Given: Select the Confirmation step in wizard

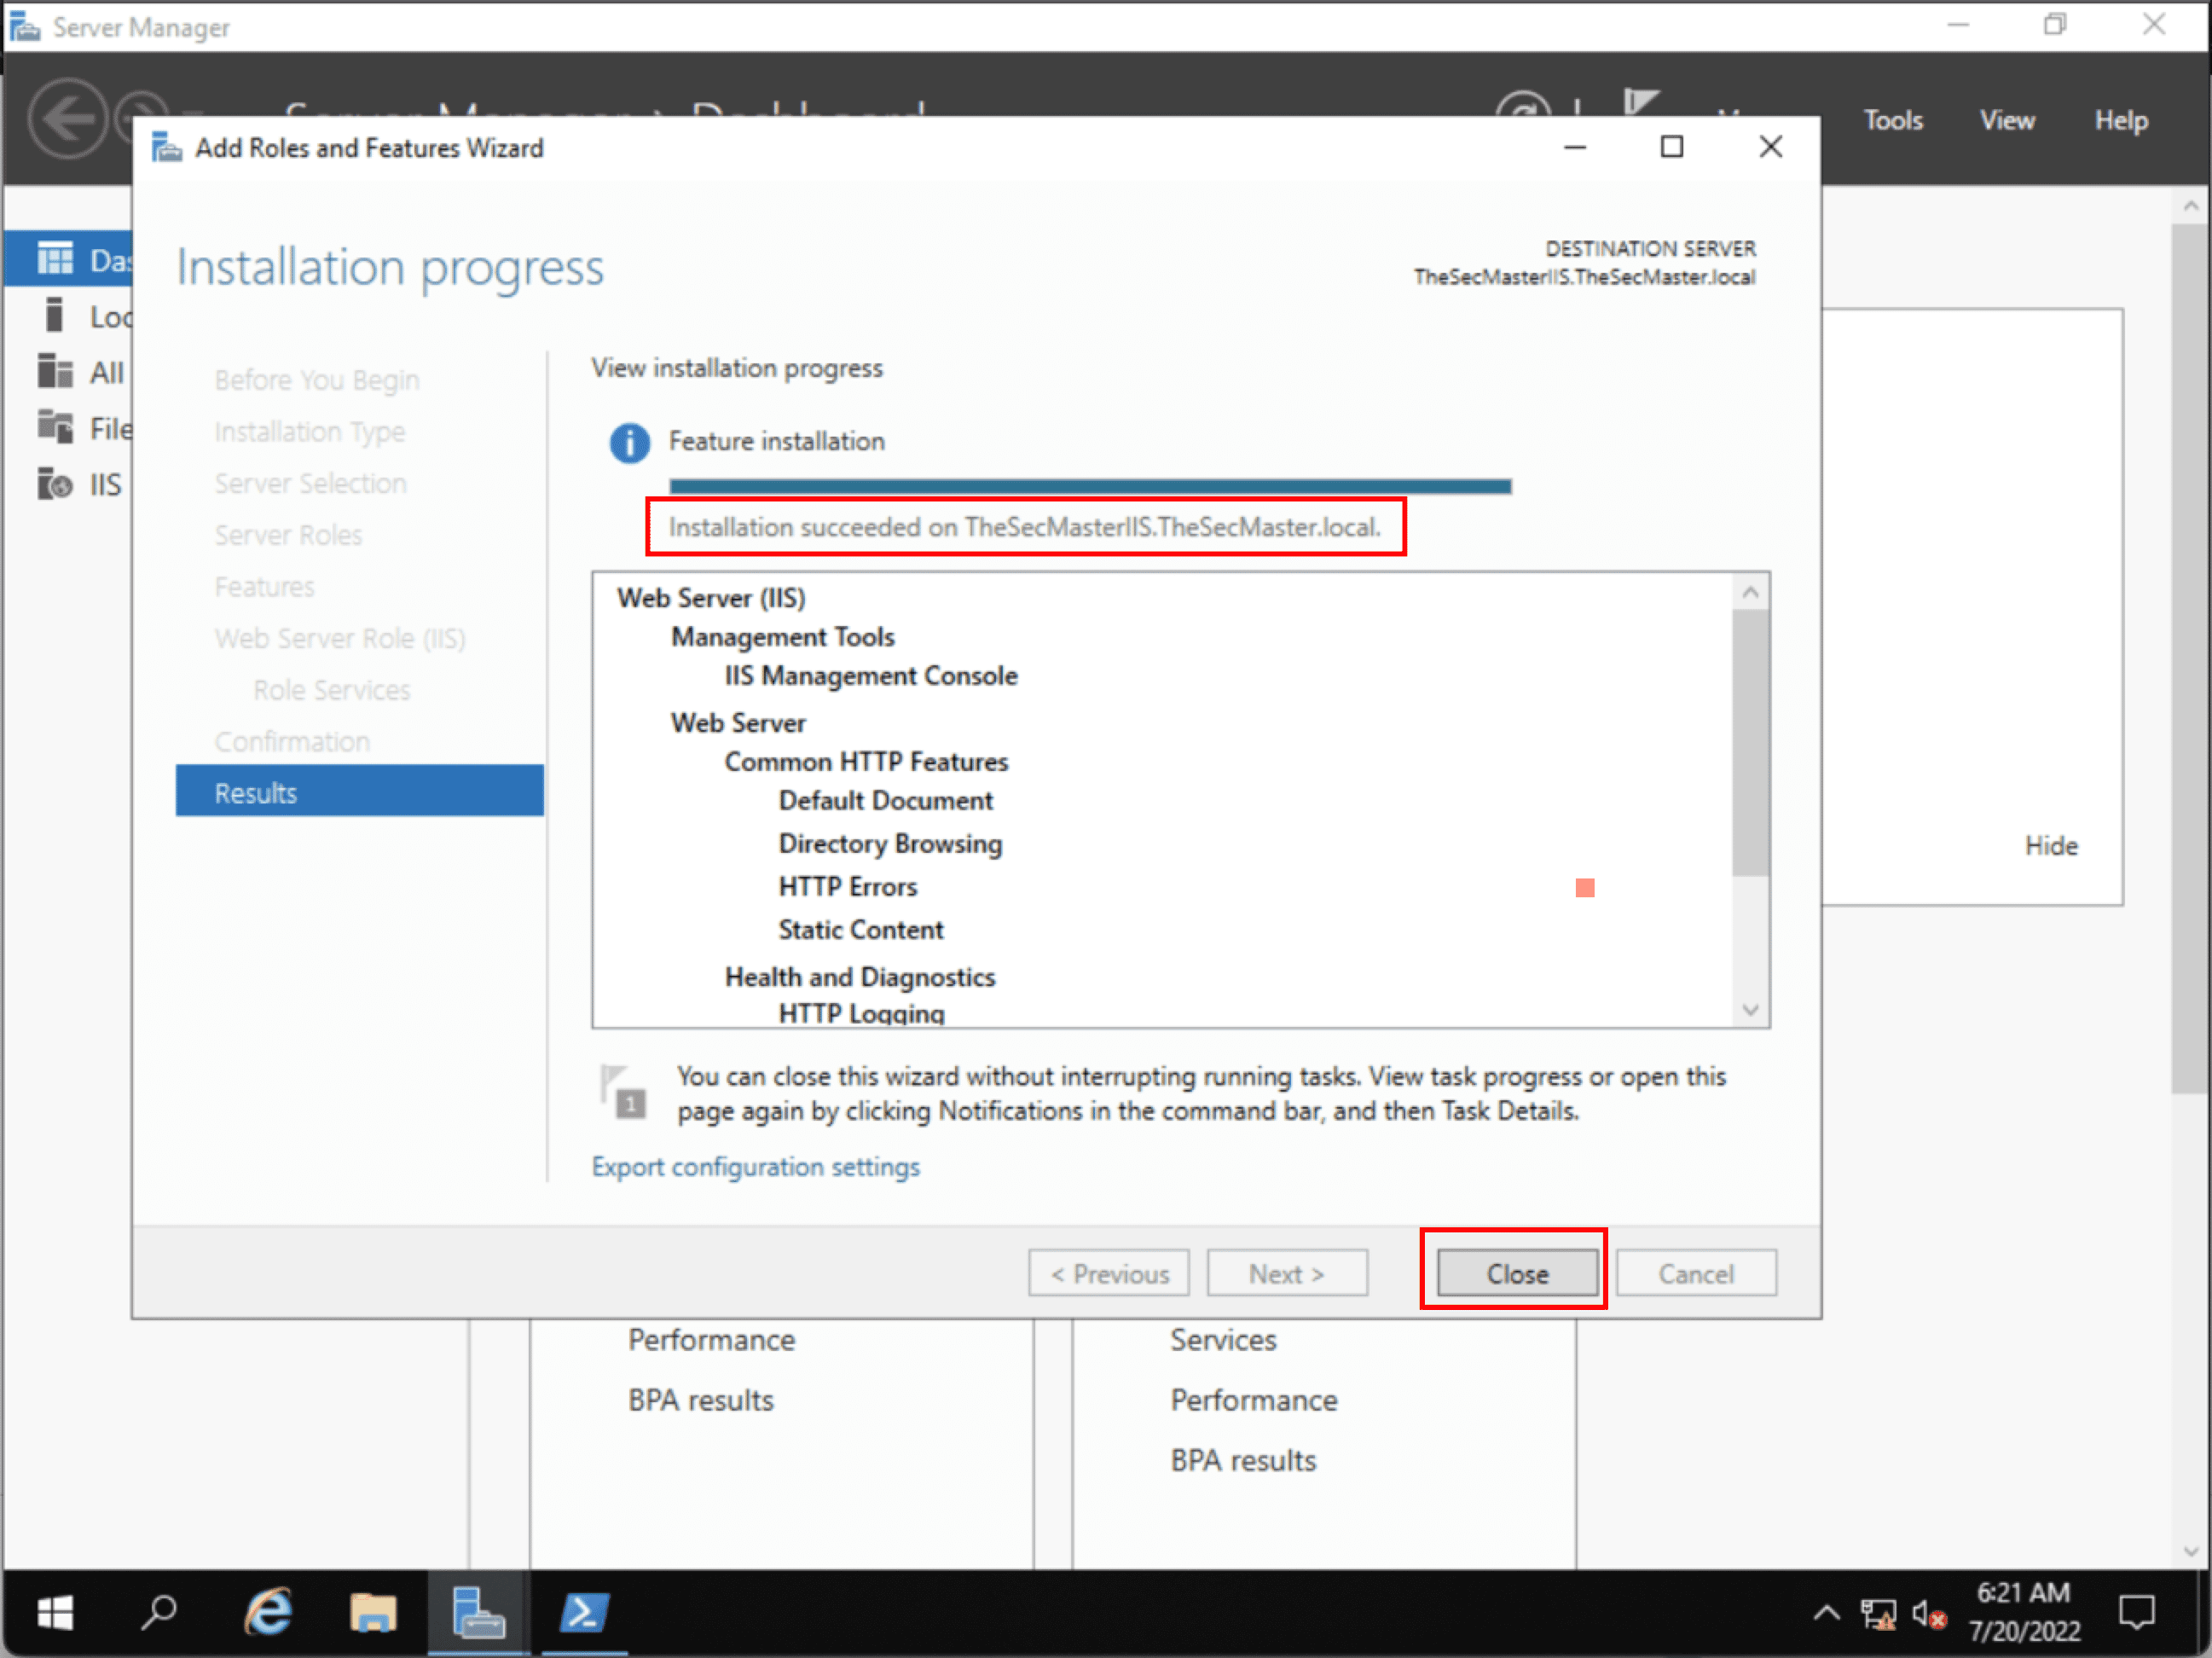Looking at the screenshot, I should pos(292,741).
